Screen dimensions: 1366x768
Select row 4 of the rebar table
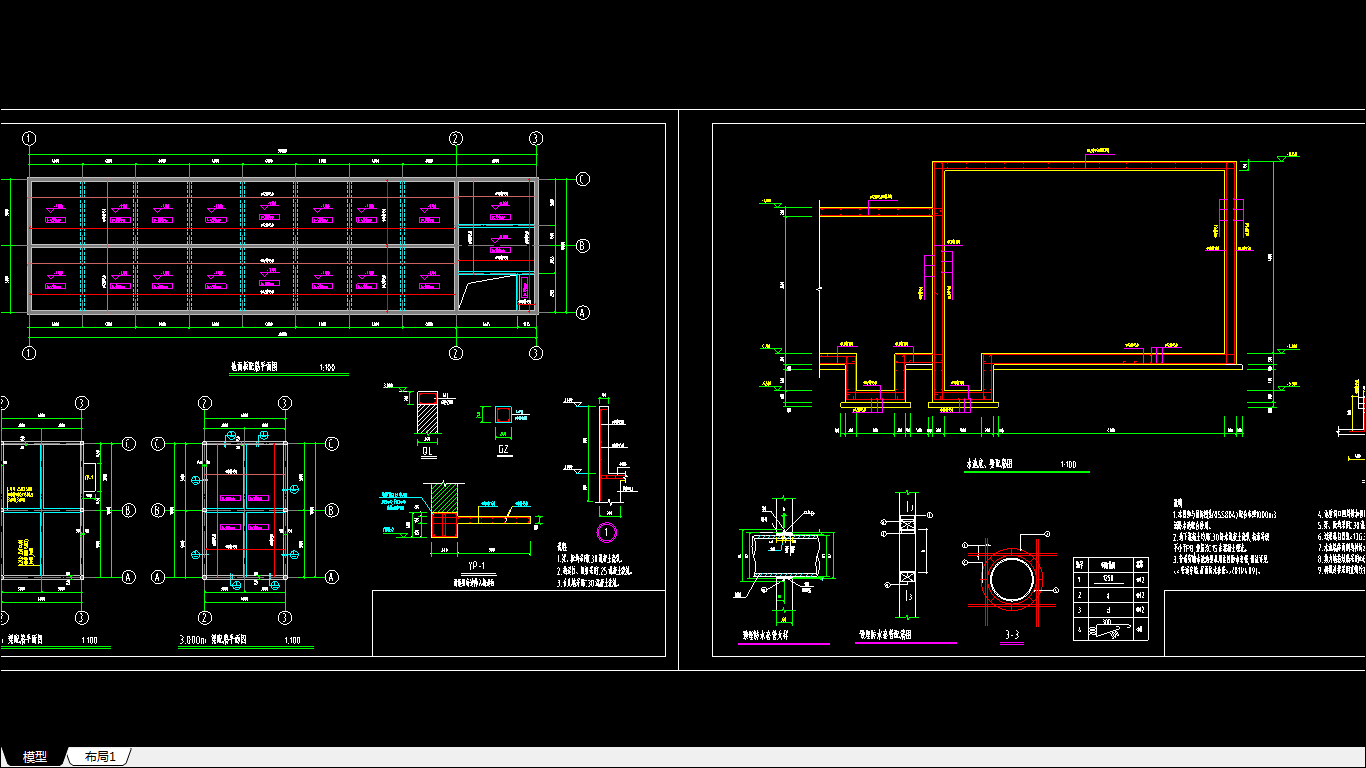pos(1111,631)
